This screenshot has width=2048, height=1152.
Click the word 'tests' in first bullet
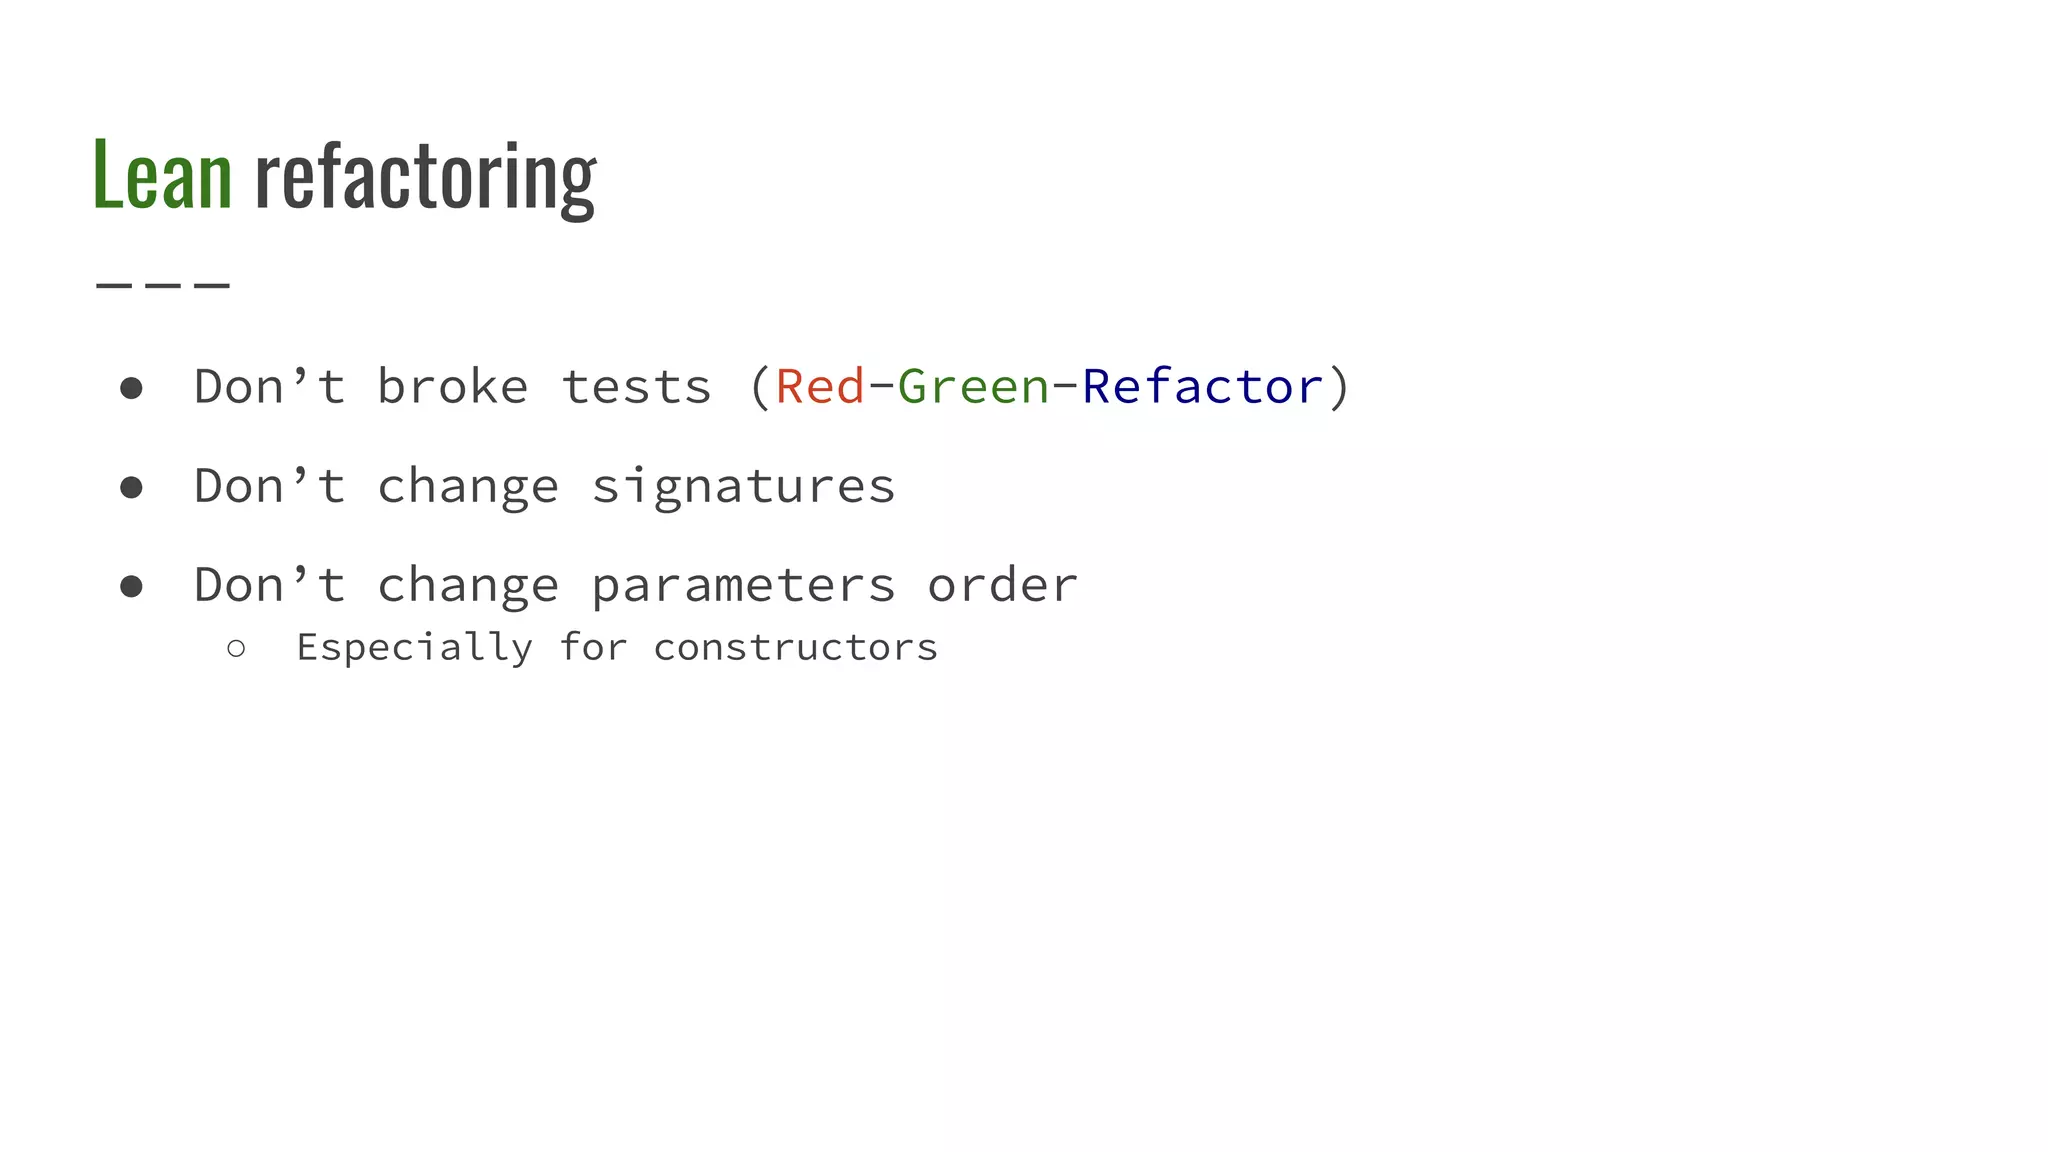pyautogui.click(x=637, y=387)
